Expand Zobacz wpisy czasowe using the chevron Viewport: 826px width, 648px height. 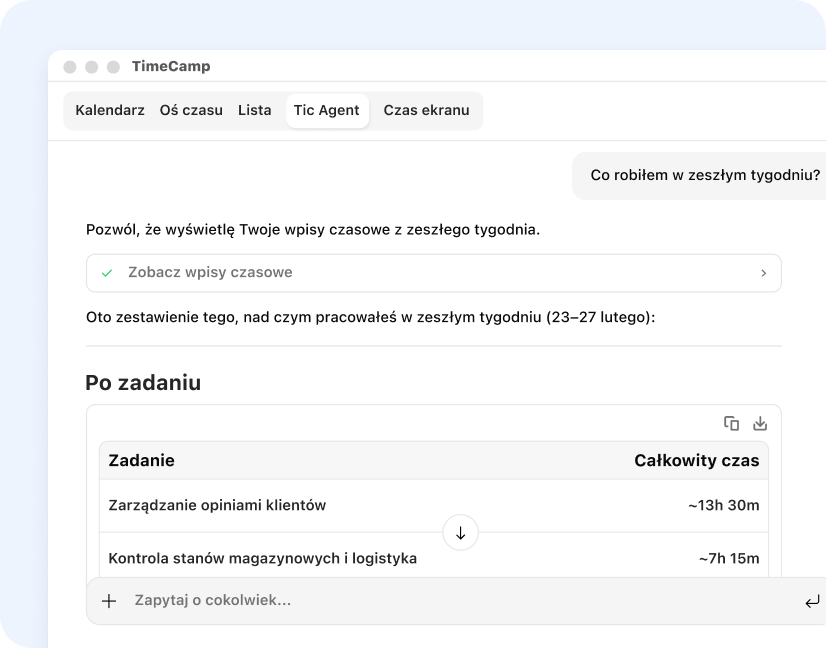pos(763,272)
